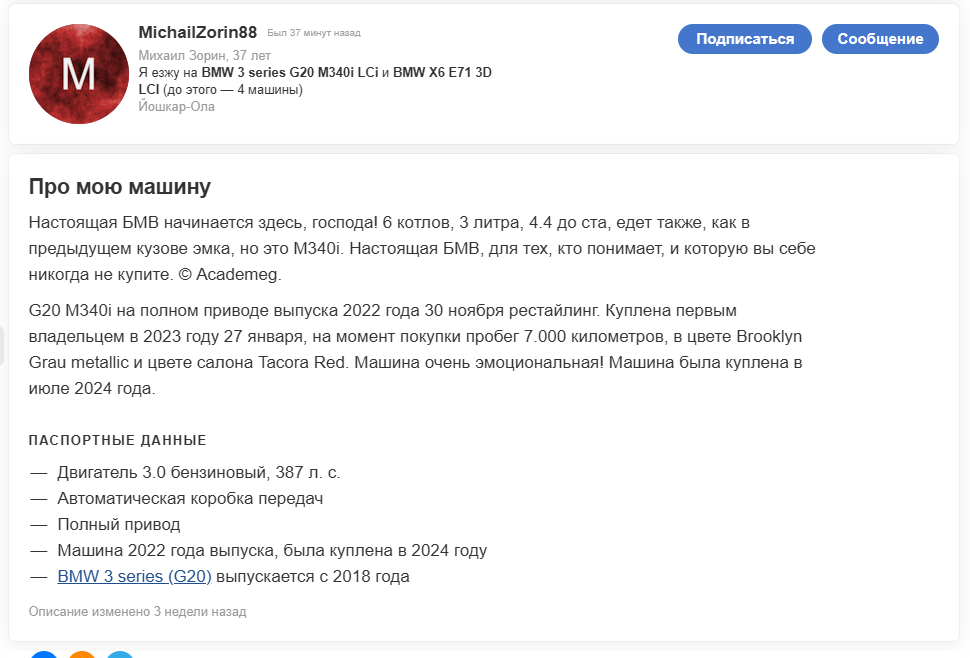This screenshot has height=658, width=970.
Task: Click the Полный привод spec line
Action: coord(119,524)
